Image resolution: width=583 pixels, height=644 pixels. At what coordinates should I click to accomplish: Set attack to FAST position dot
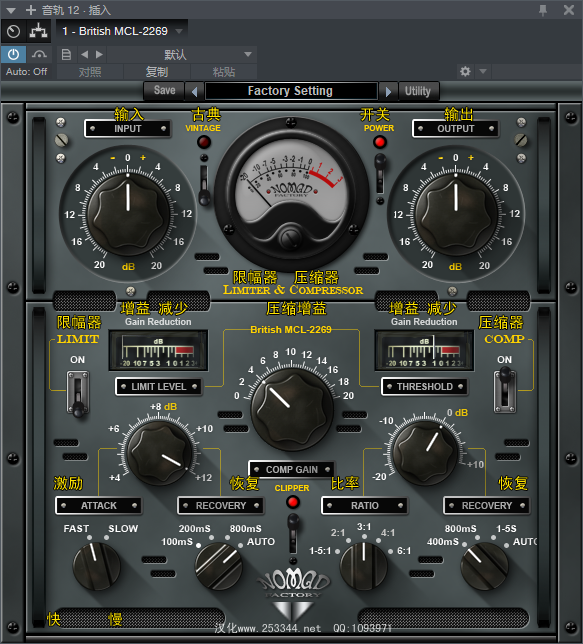click(90, 538)
